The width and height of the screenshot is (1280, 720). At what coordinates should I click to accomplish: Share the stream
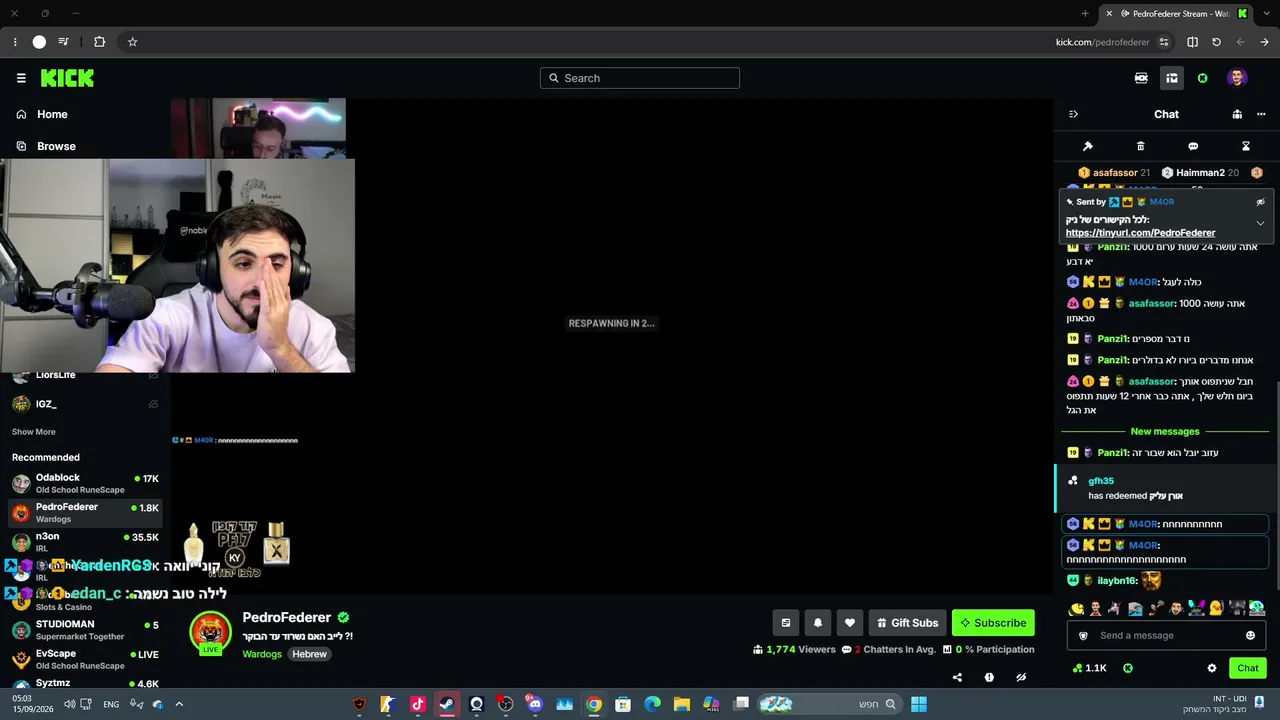click(957, 677)
